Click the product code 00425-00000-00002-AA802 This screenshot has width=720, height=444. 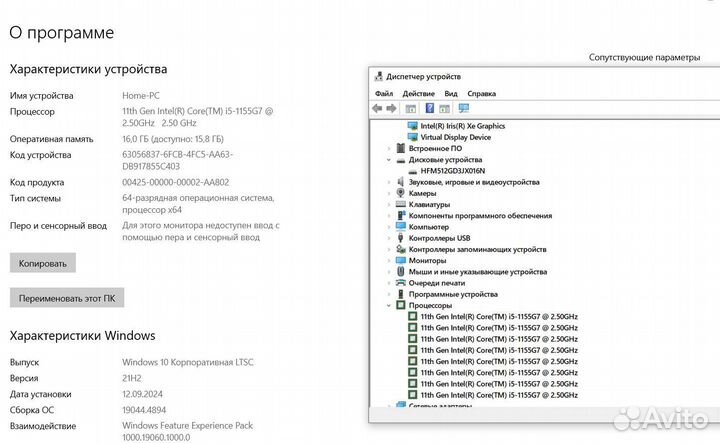[175, 182]
